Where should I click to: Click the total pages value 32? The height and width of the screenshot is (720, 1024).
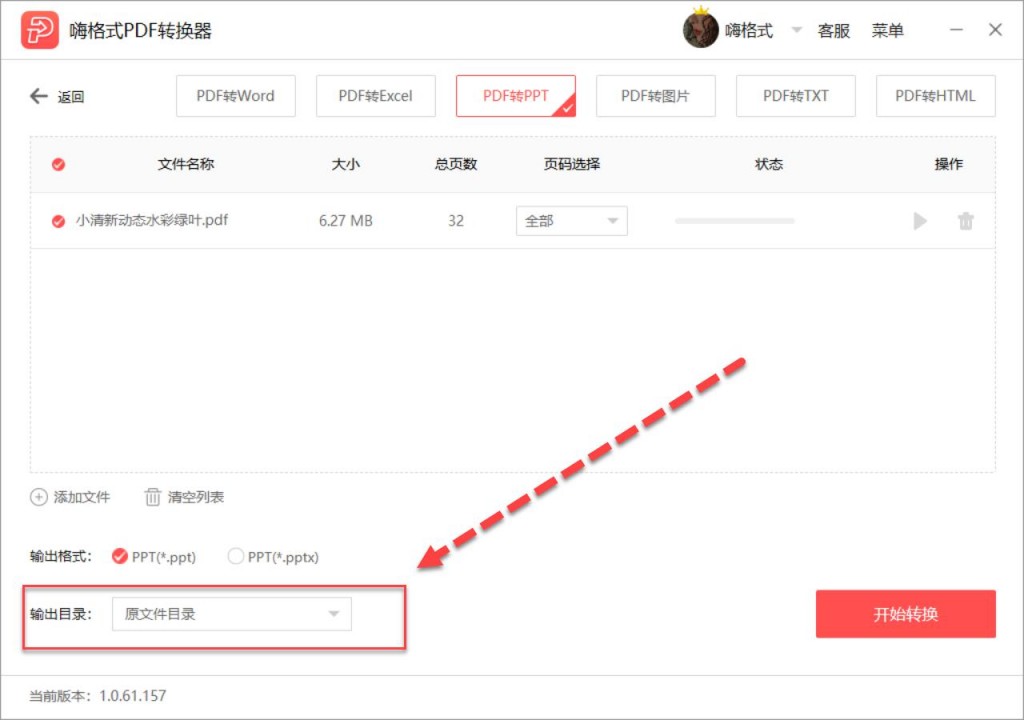[456, 221]
